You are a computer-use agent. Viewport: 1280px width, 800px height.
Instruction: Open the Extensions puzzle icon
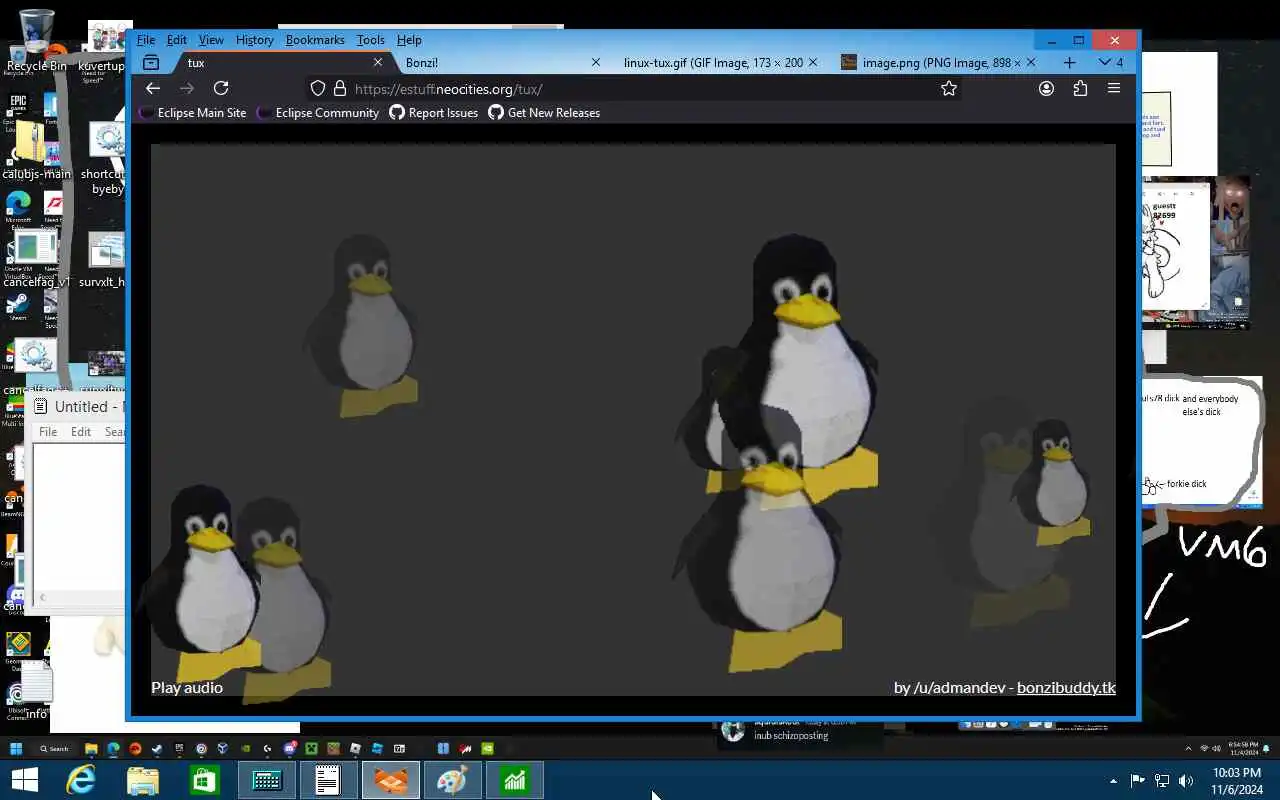(1080, 88)
